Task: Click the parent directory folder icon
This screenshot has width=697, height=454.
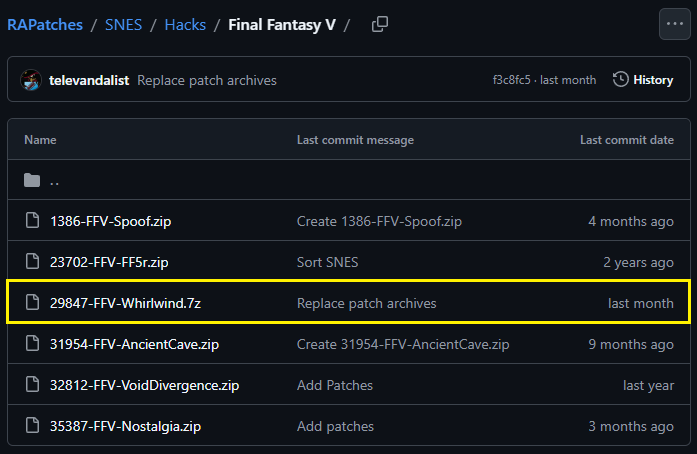Action: click(x=32, y=181)
